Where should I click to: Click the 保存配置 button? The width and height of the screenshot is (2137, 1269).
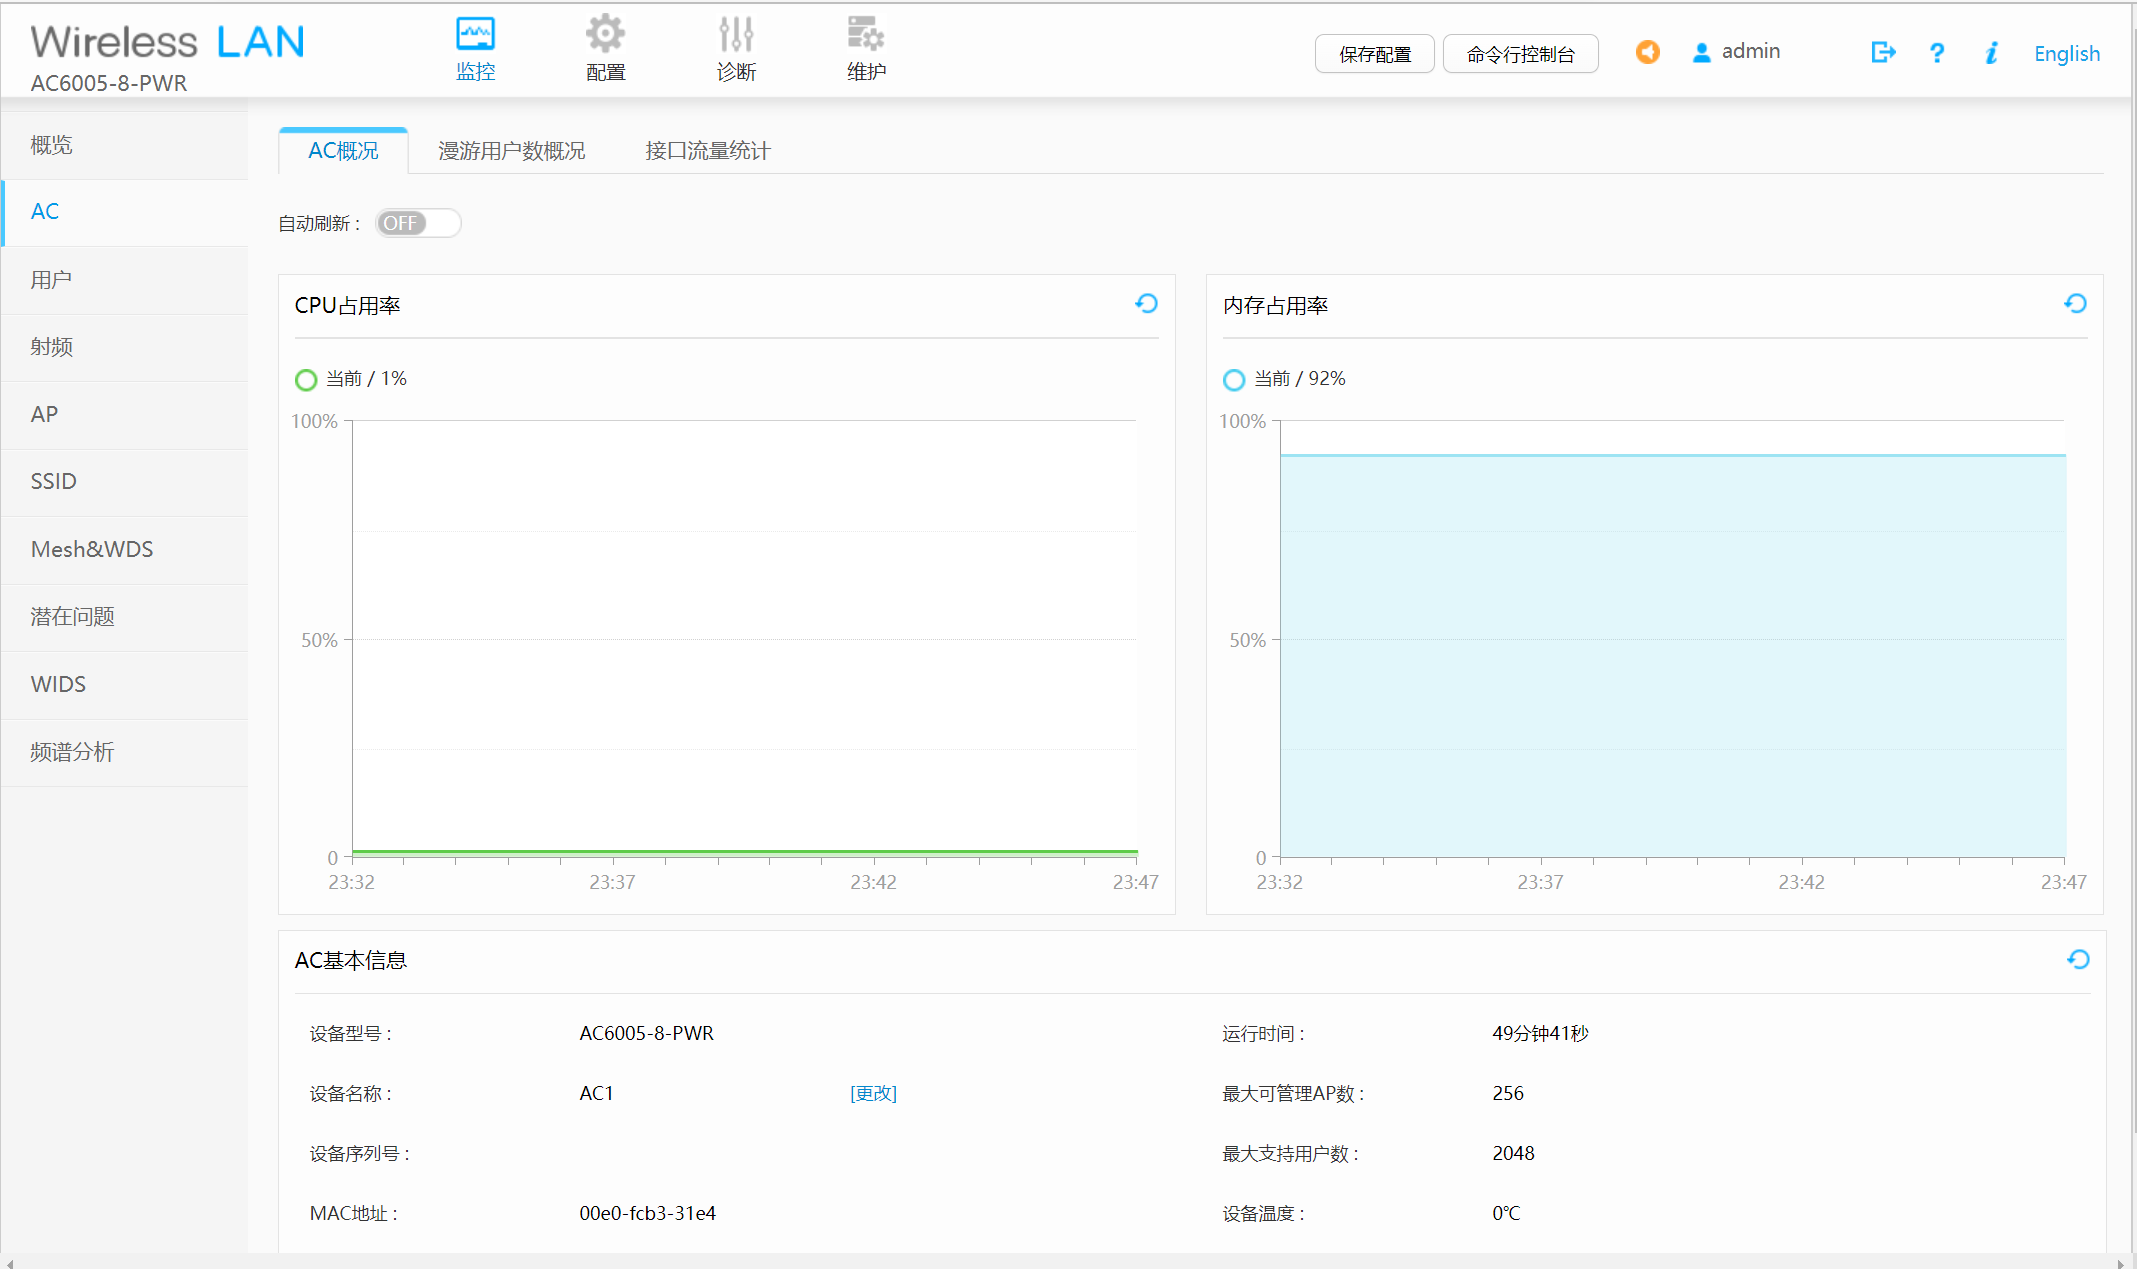pyautogui.click(x=1375, y=54)
